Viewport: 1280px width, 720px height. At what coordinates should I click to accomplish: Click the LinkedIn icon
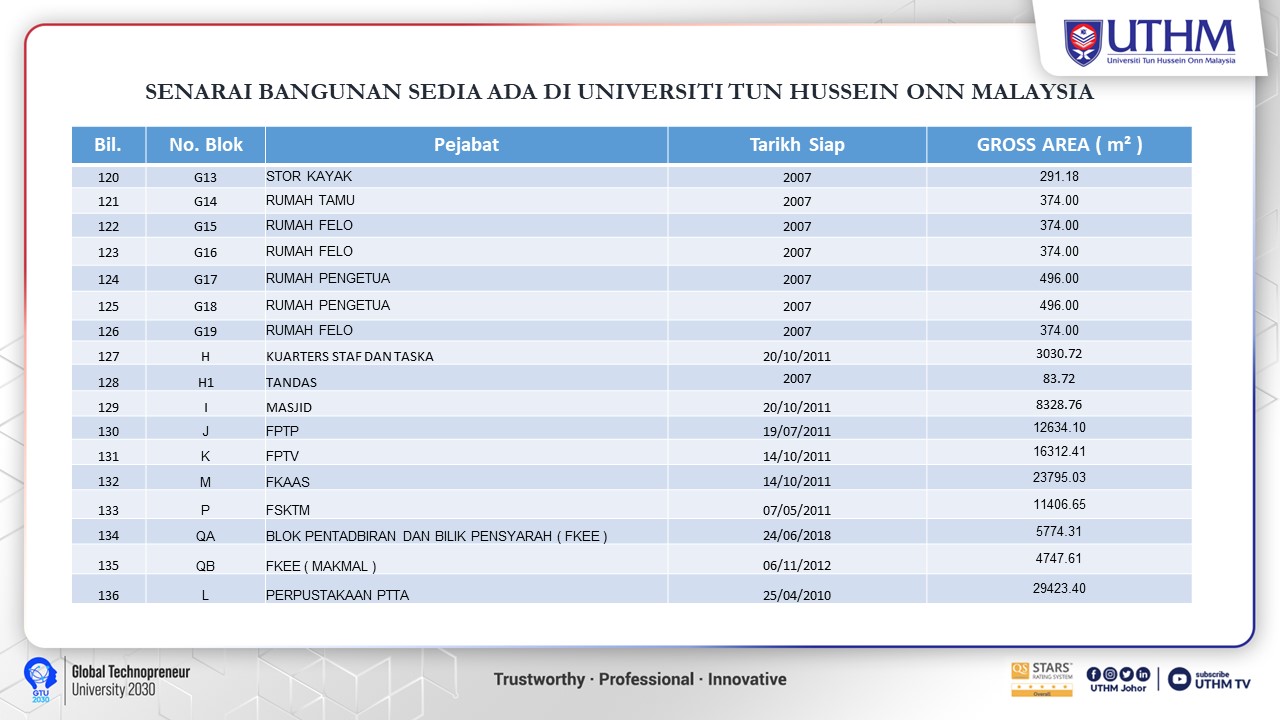pyautogui.click(x=1142, y=673)
